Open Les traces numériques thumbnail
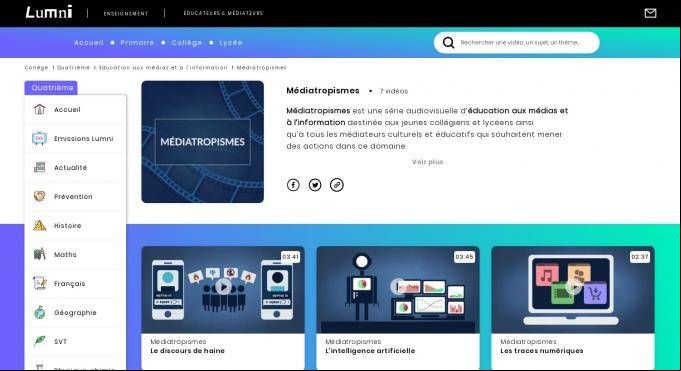 573,290
